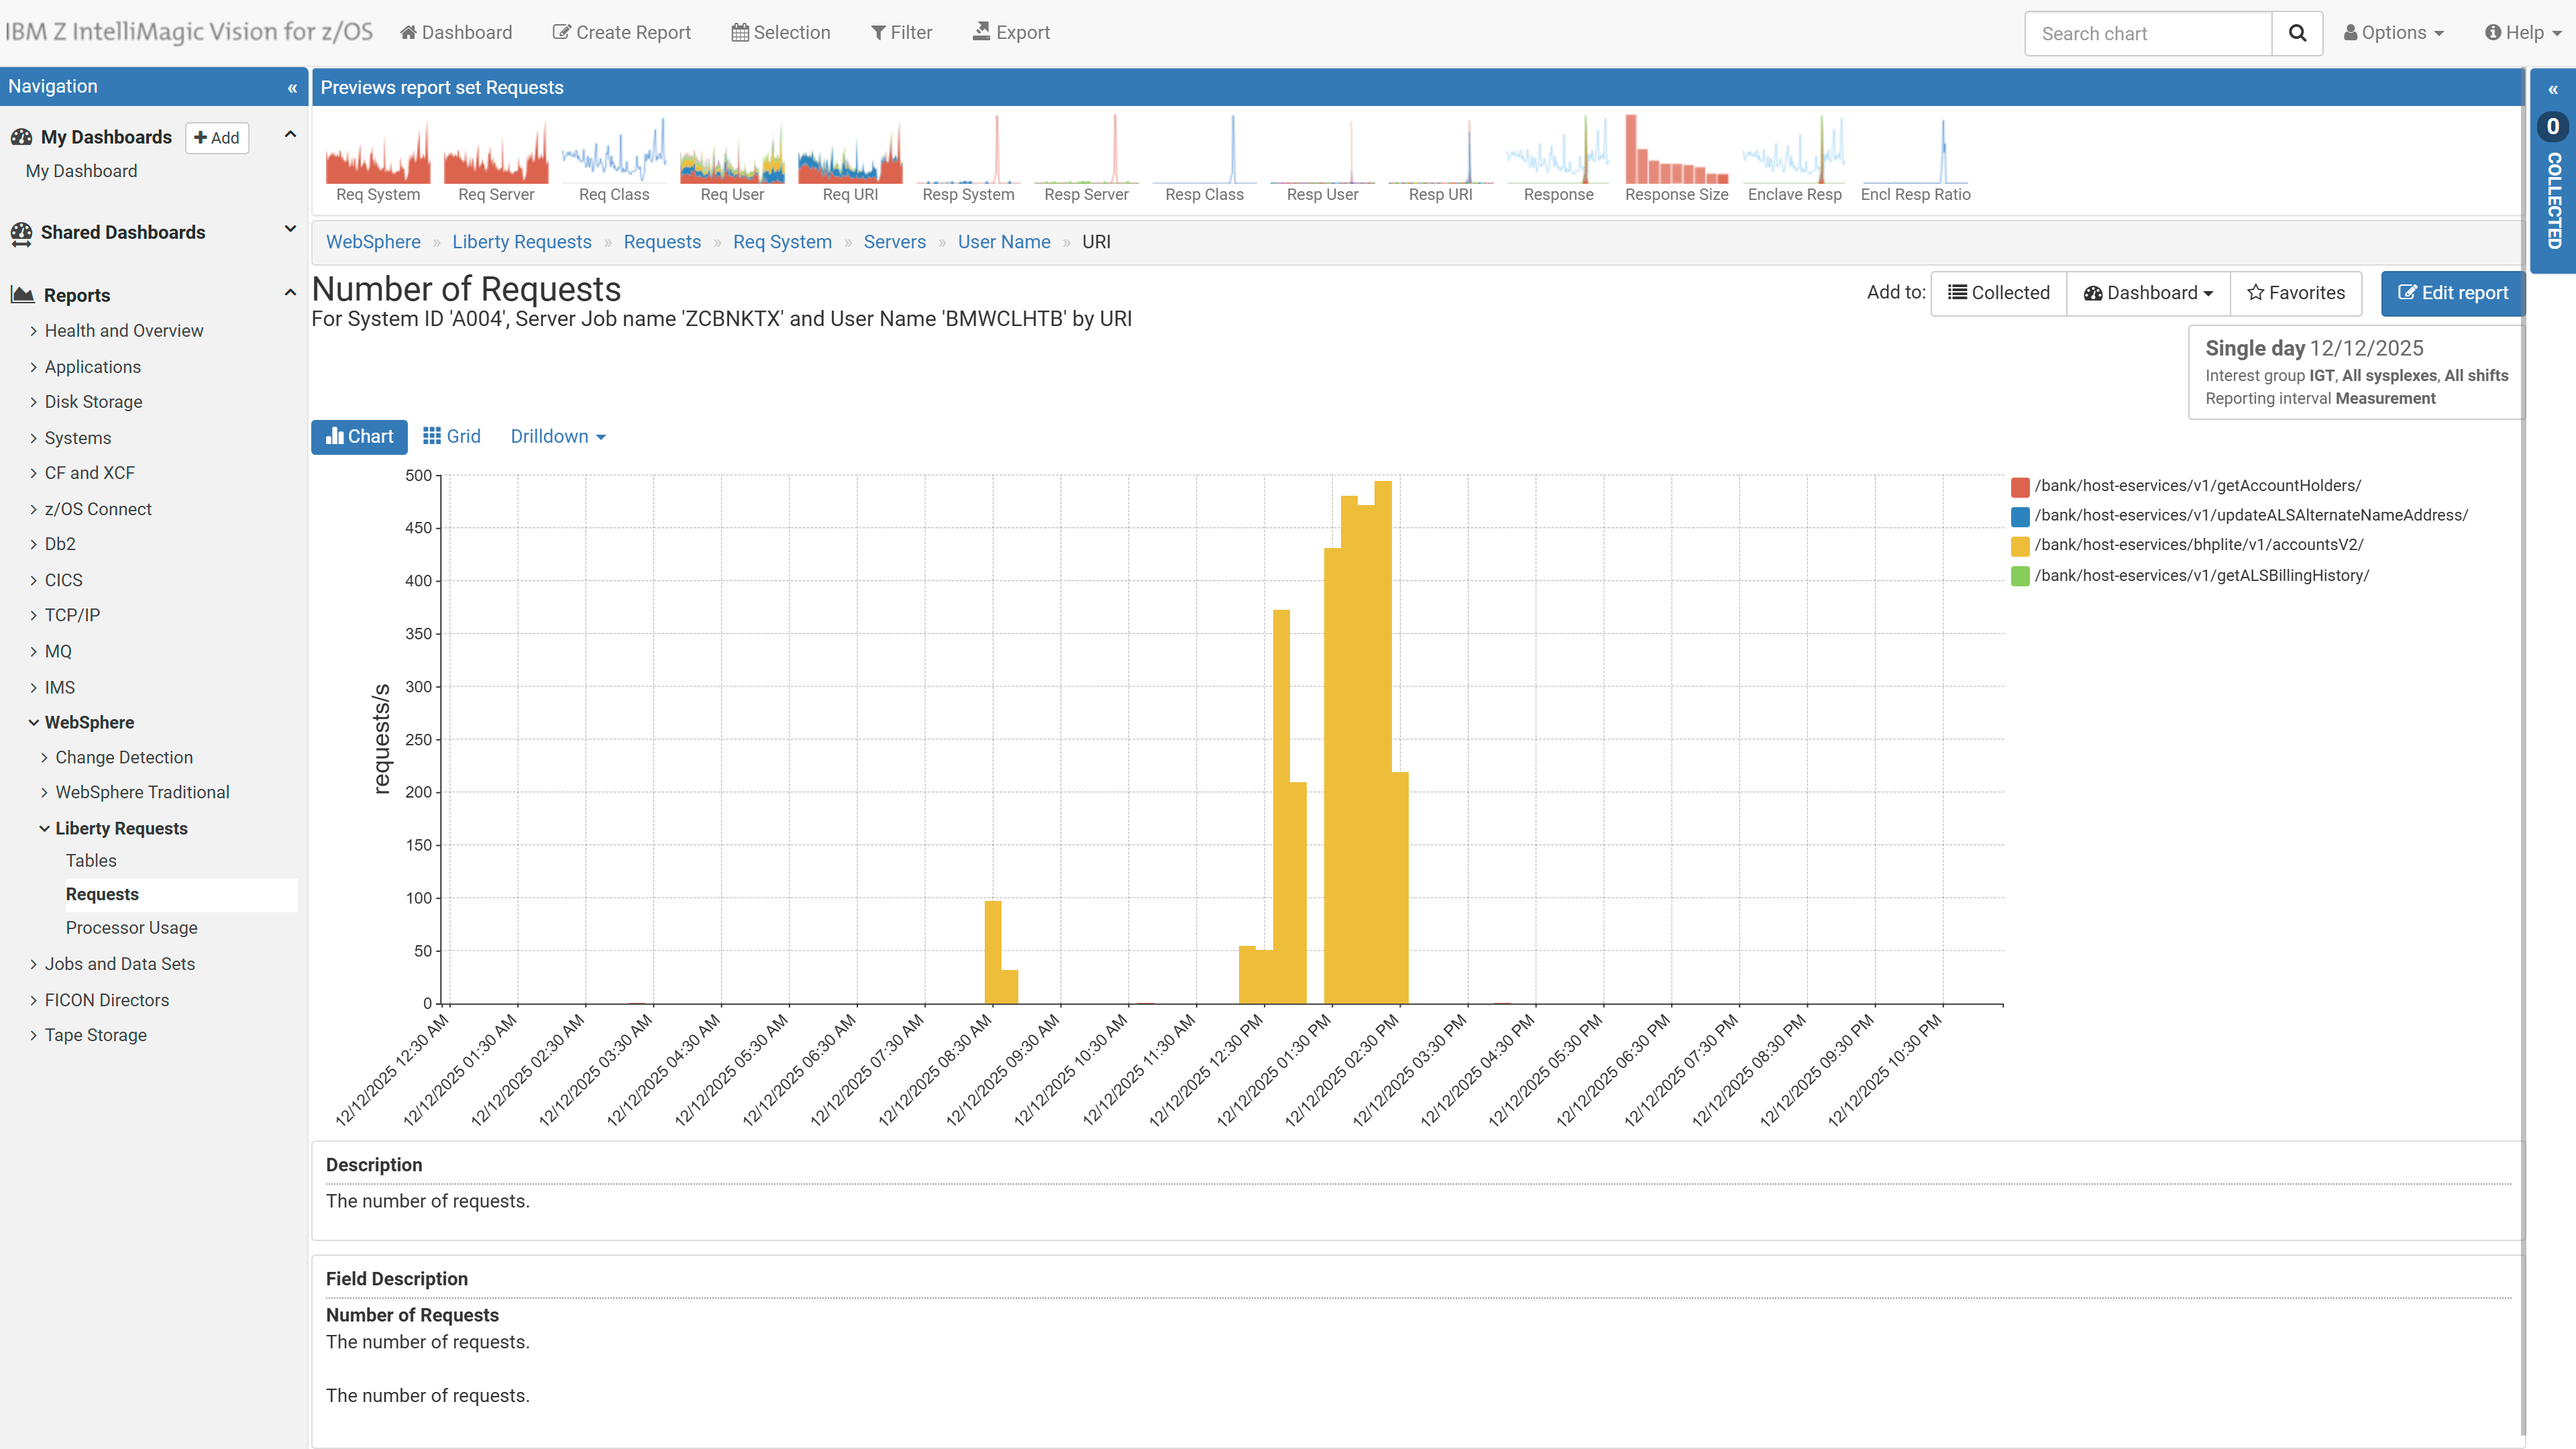Open the Req Server preview thumbnail

click(x=496, y=159)
